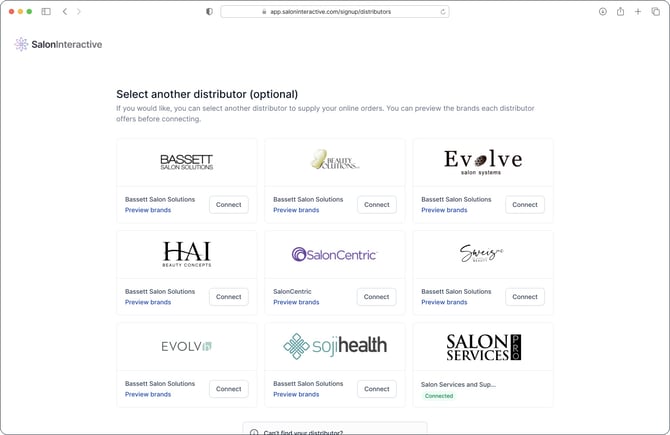
Task: Connect the SalonCentric distributor
Action: tap(376, 297)
